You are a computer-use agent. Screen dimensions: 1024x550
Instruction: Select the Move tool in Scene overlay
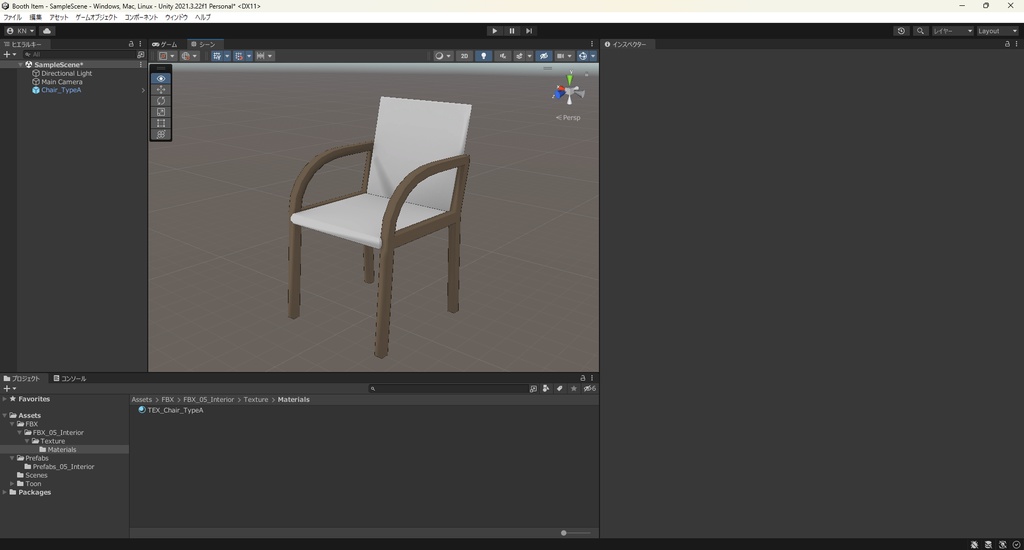tap(161, 89)
